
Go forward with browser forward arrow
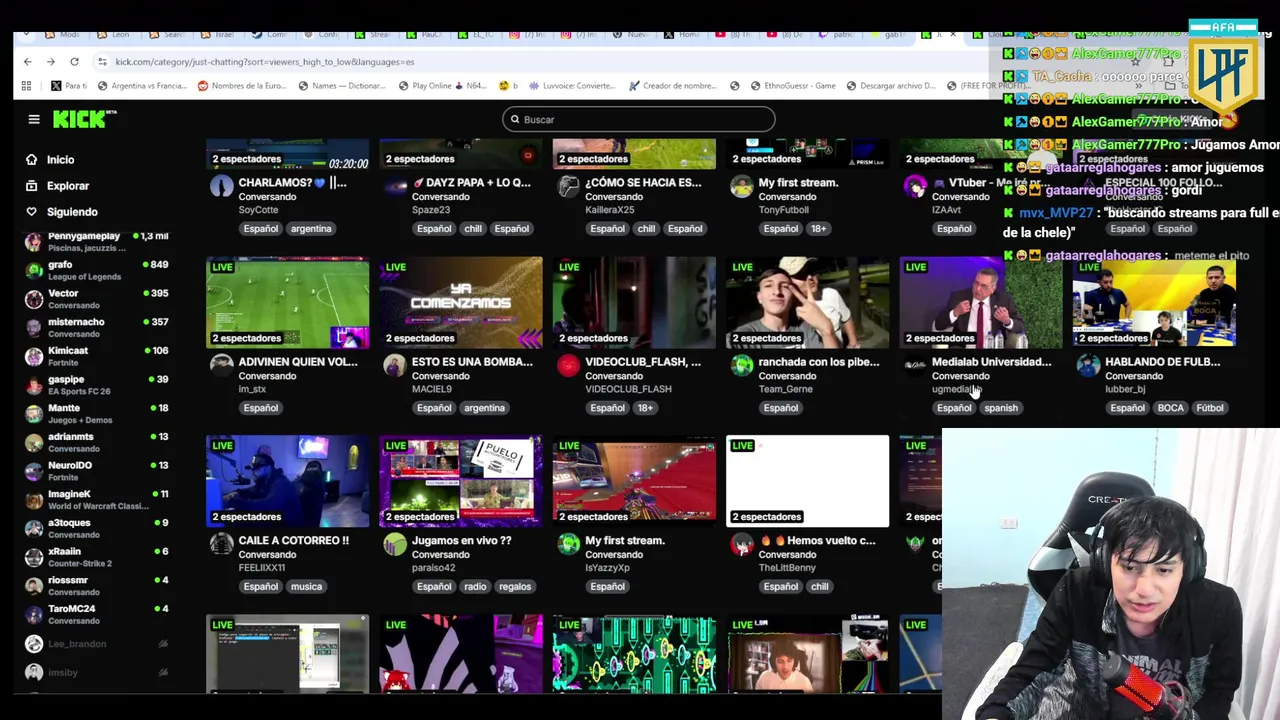point(50,62)
